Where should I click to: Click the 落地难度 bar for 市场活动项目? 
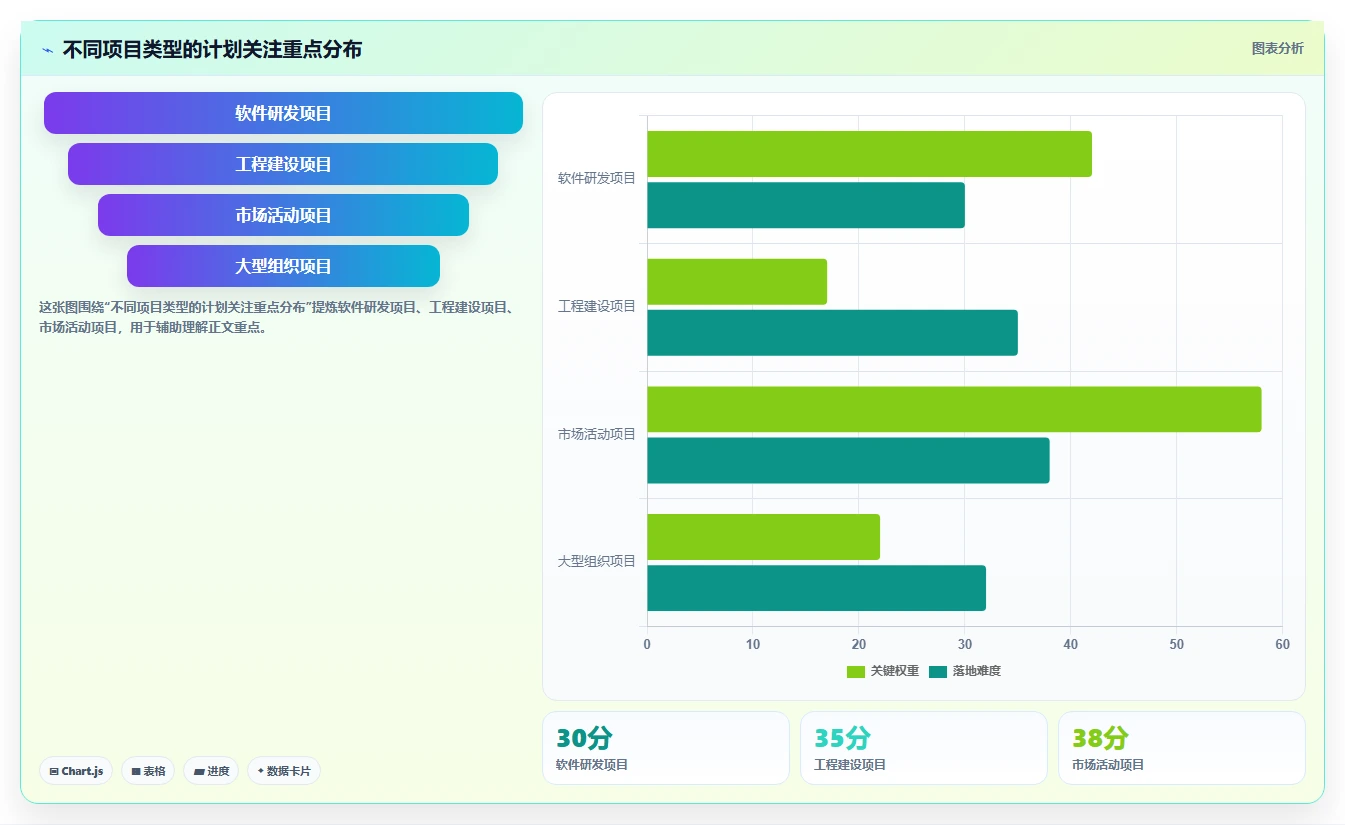pyautogui.click(x=848, y=460)
